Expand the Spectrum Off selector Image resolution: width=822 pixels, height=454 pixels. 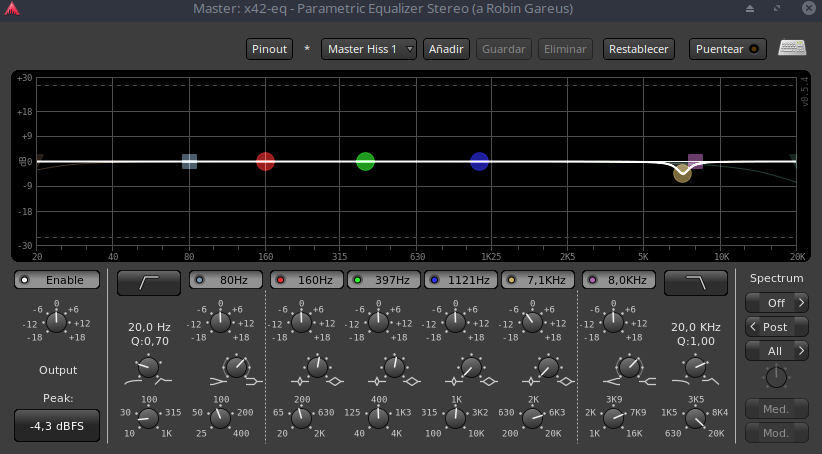pyautogui.click(x=776, y=302)
